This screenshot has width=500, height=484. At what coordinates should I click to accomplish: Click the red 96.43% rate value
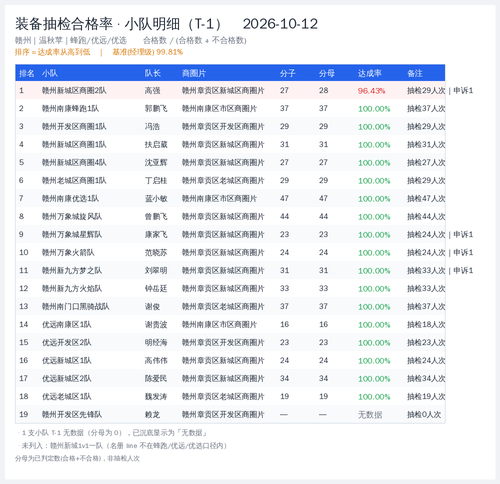coord(371,91)
